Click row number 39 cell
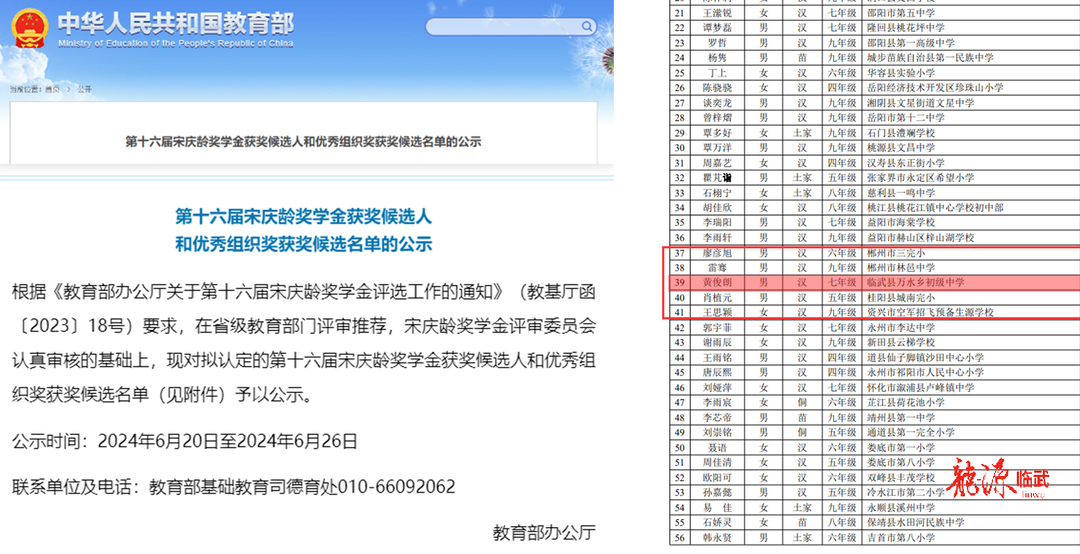 click(680, 283)
